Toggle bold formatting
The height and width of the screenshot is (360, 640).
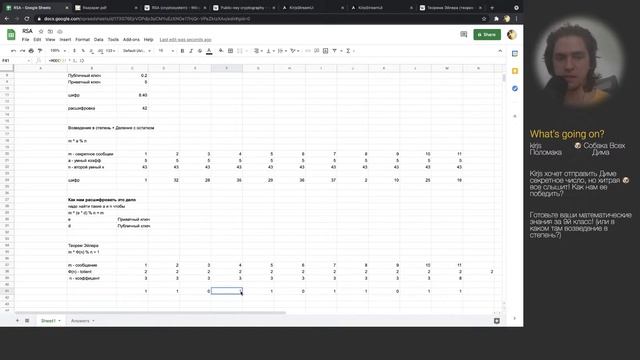(182, 51)
